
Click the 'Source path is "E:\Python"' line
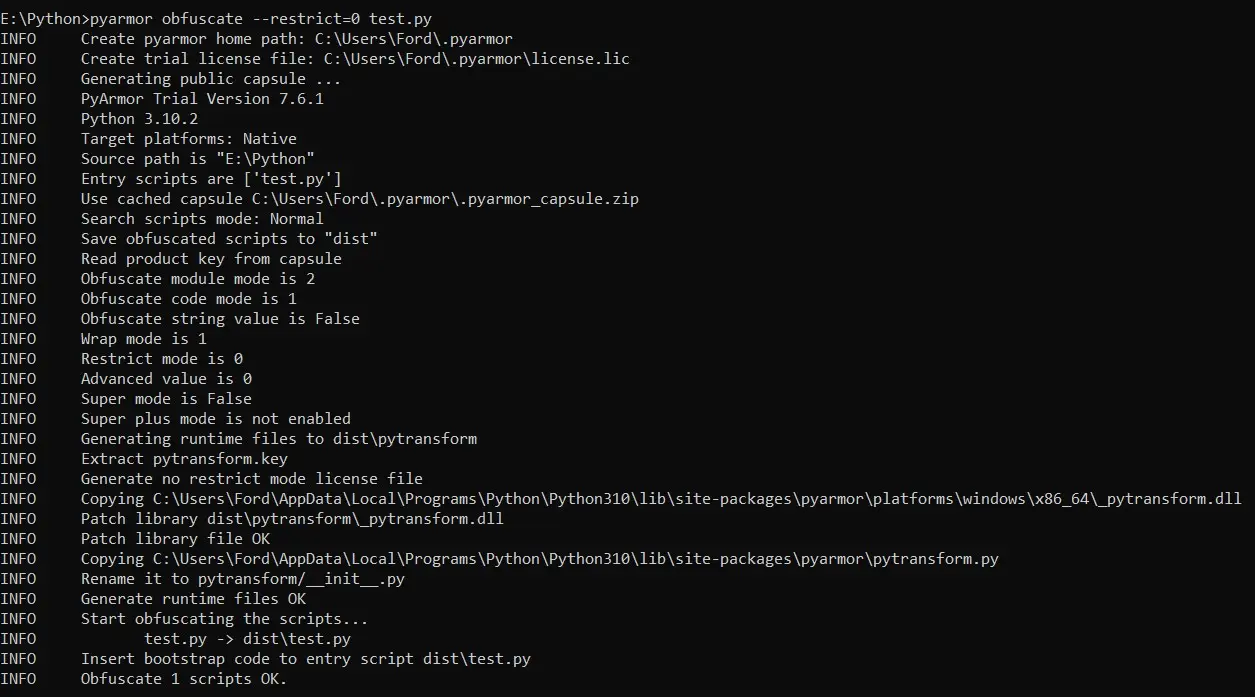click(x=197, y=159)
